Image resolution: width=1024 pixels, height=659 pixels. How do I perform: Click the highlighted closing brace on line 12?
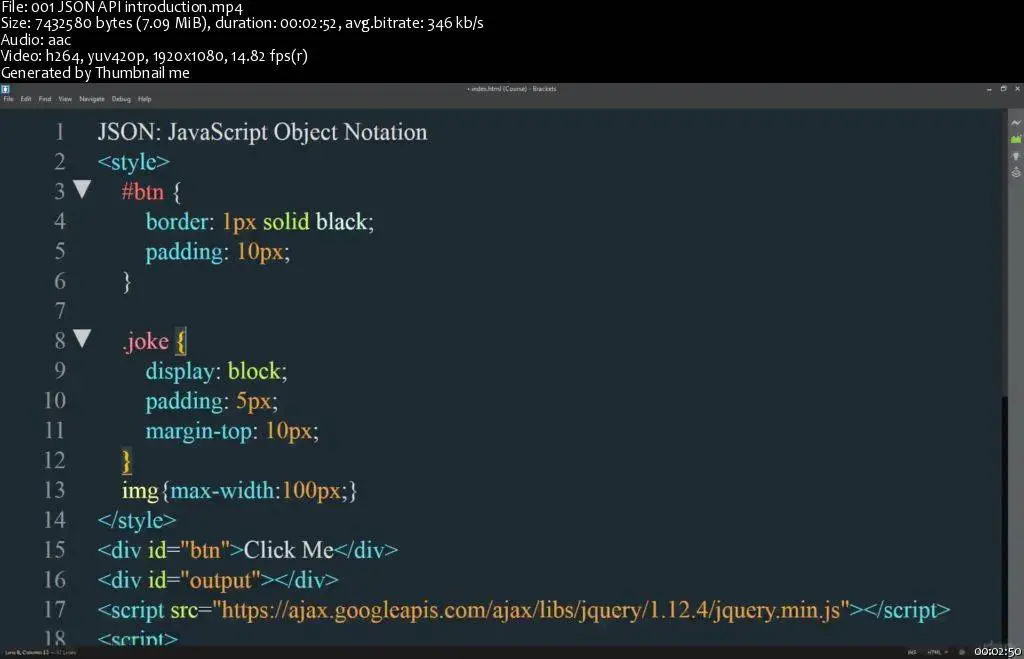127,461
